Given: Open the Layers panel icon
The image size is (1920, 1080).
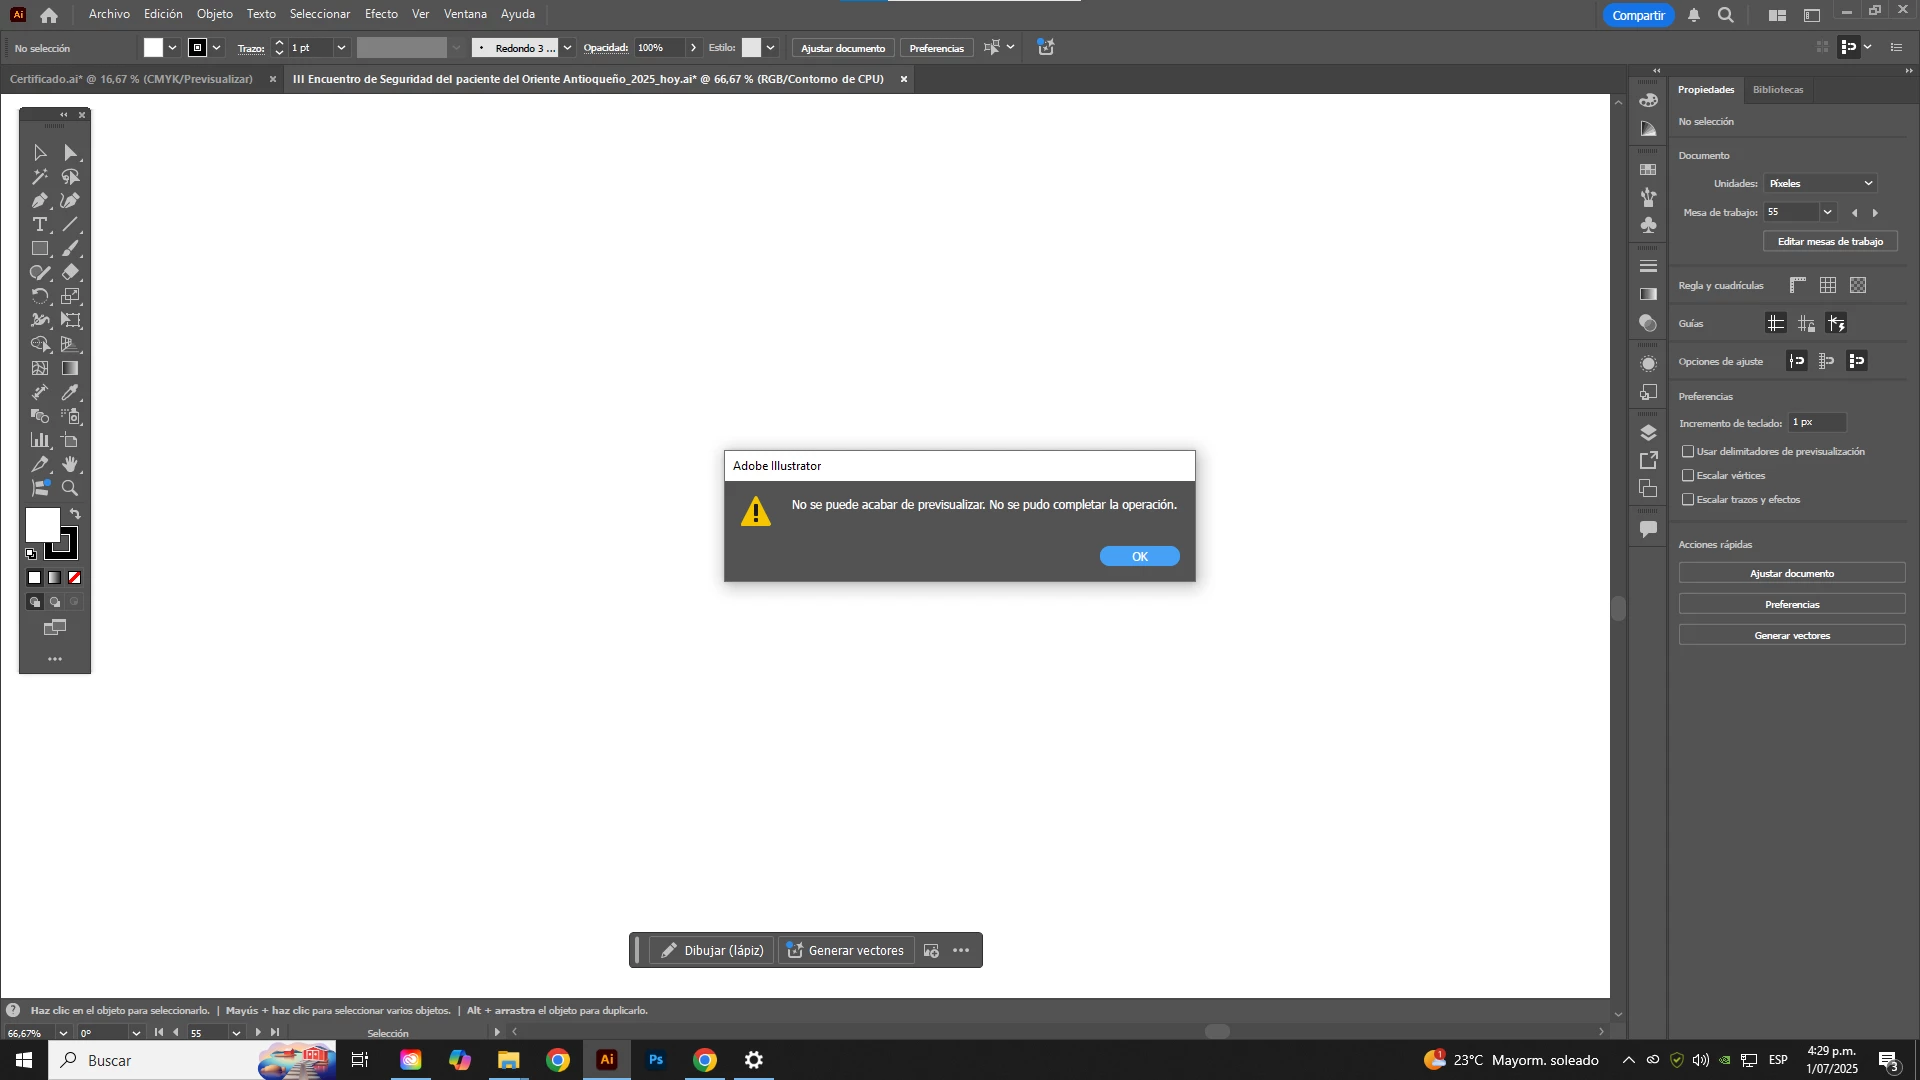Looking at the screenshot, I should point(1648,433).
